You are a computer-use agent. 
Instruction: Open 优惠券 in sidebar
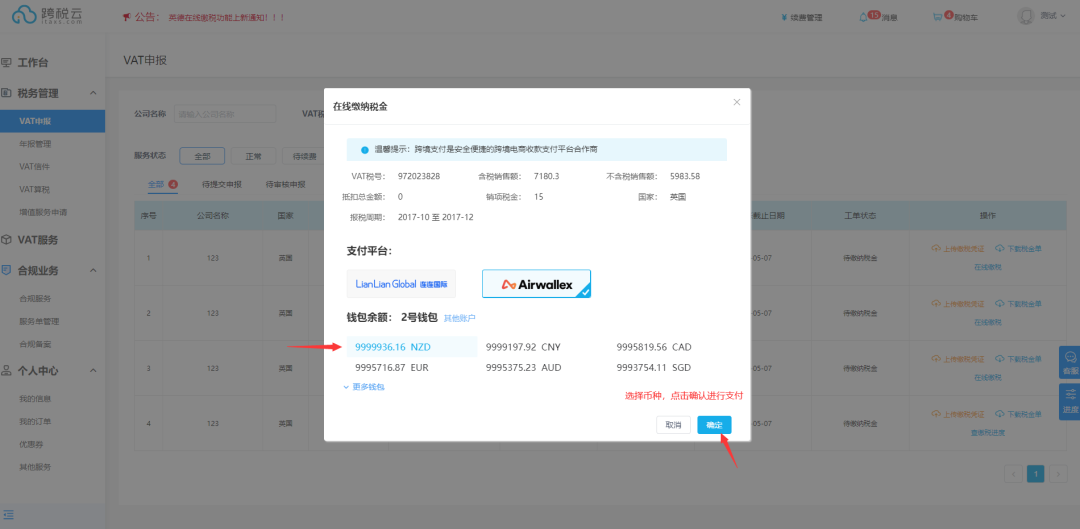click(x=31, y=444)
